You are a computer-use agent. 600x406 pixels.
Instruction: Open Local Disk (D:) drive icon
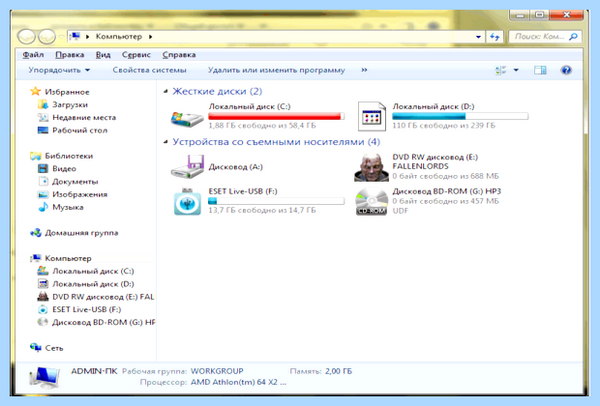[372, 116]
